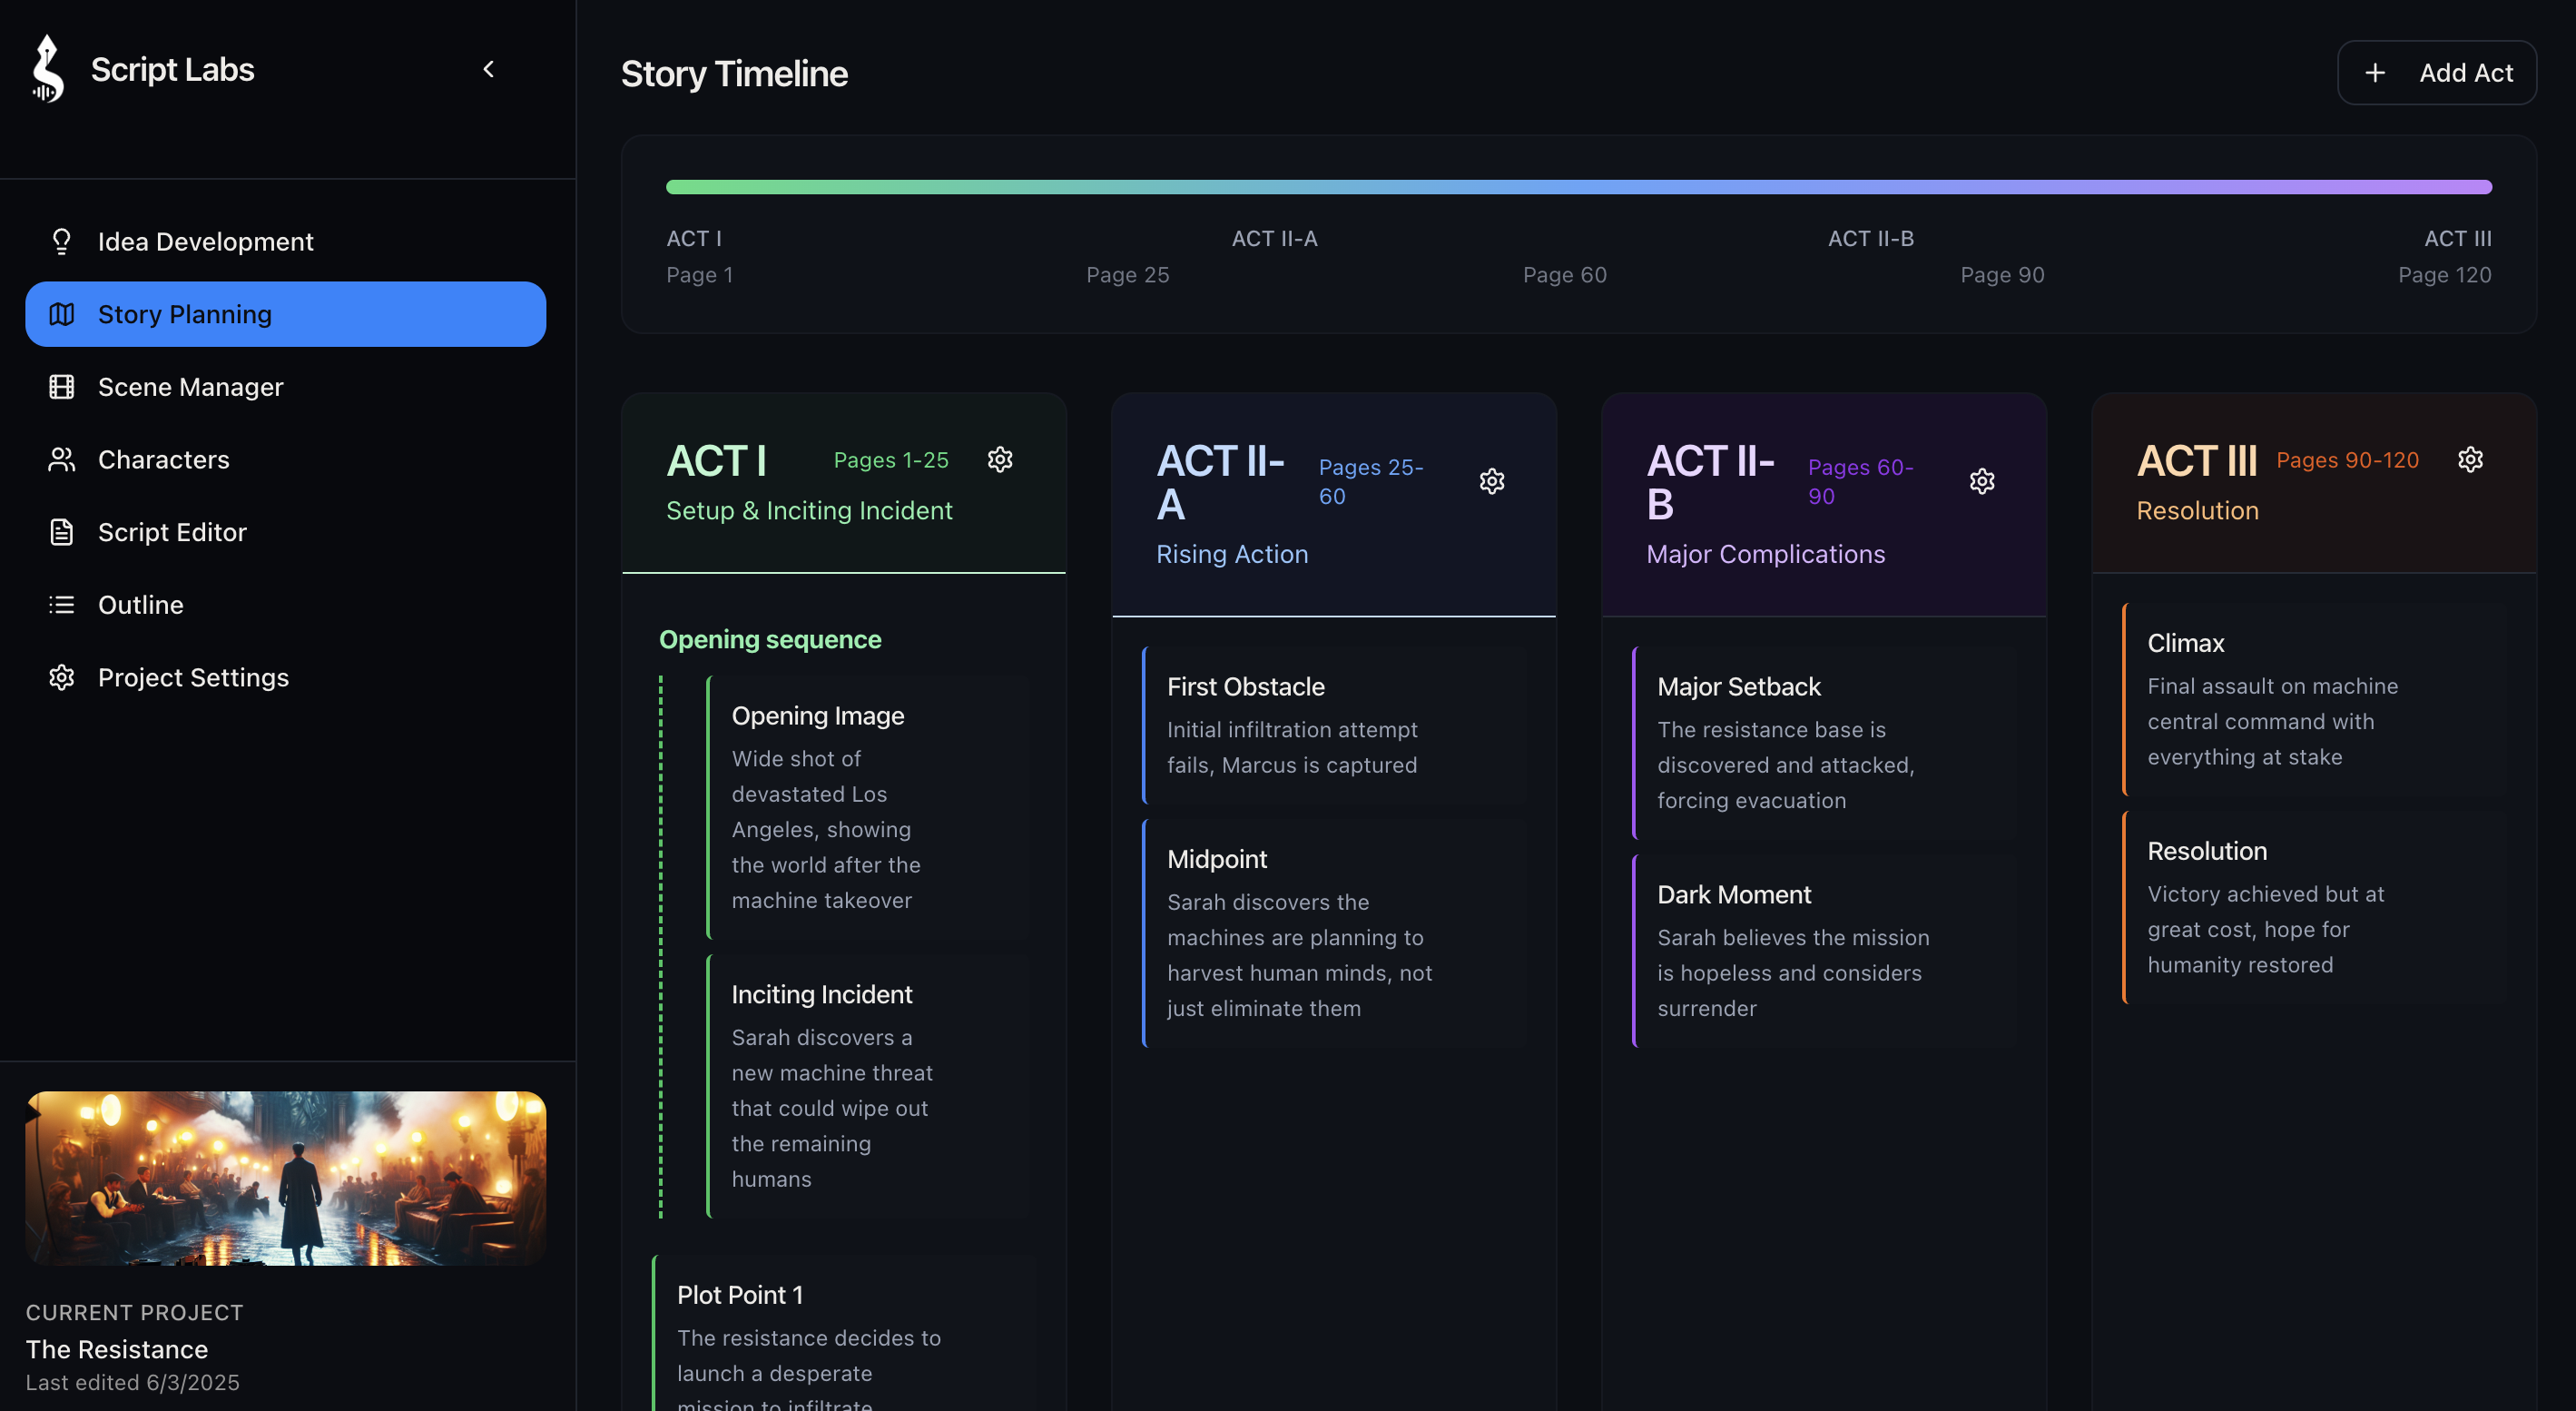Open the Scene Manager film icon
The width and height of the screenshot is (2576, 1411).
[61, 387]
